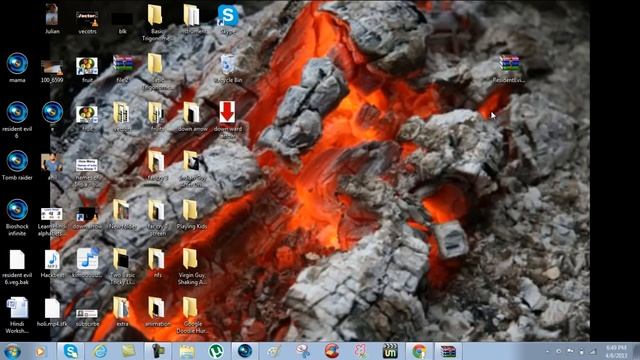This screenshot has height=360, width=640.
Task: Click the Show desktop button
Action: [636, 351]
